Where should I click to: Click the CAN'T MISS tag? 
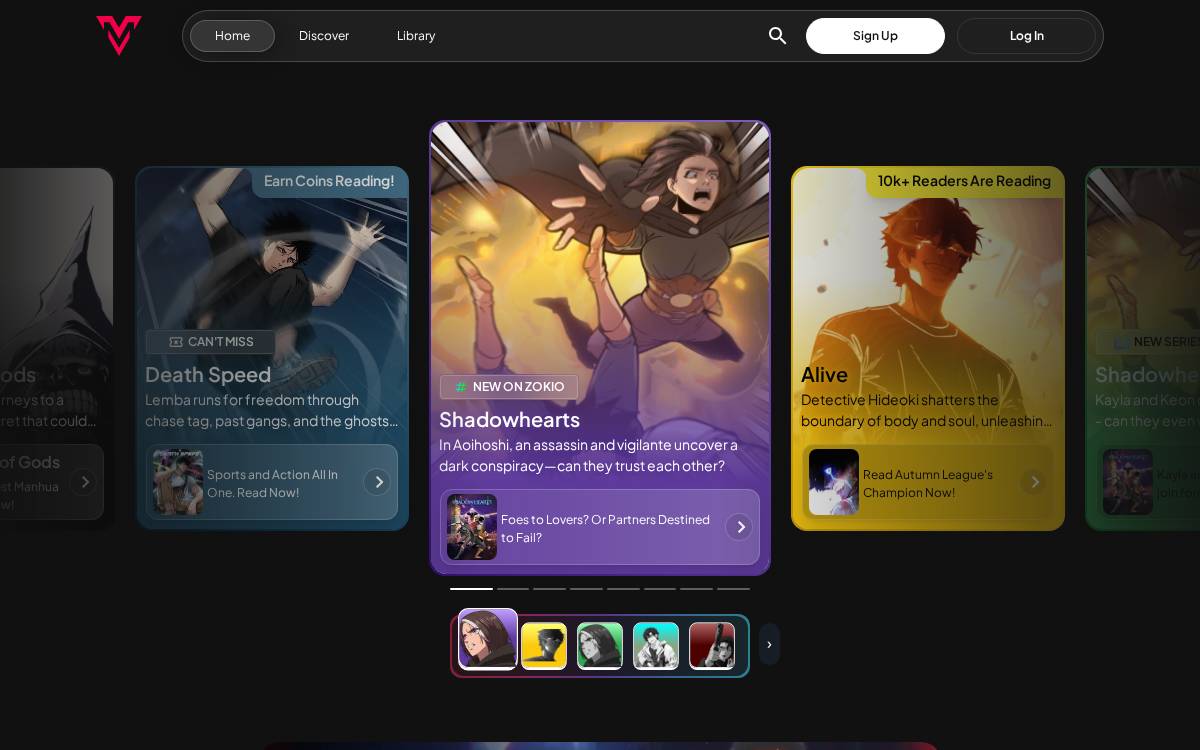[210, 342]
